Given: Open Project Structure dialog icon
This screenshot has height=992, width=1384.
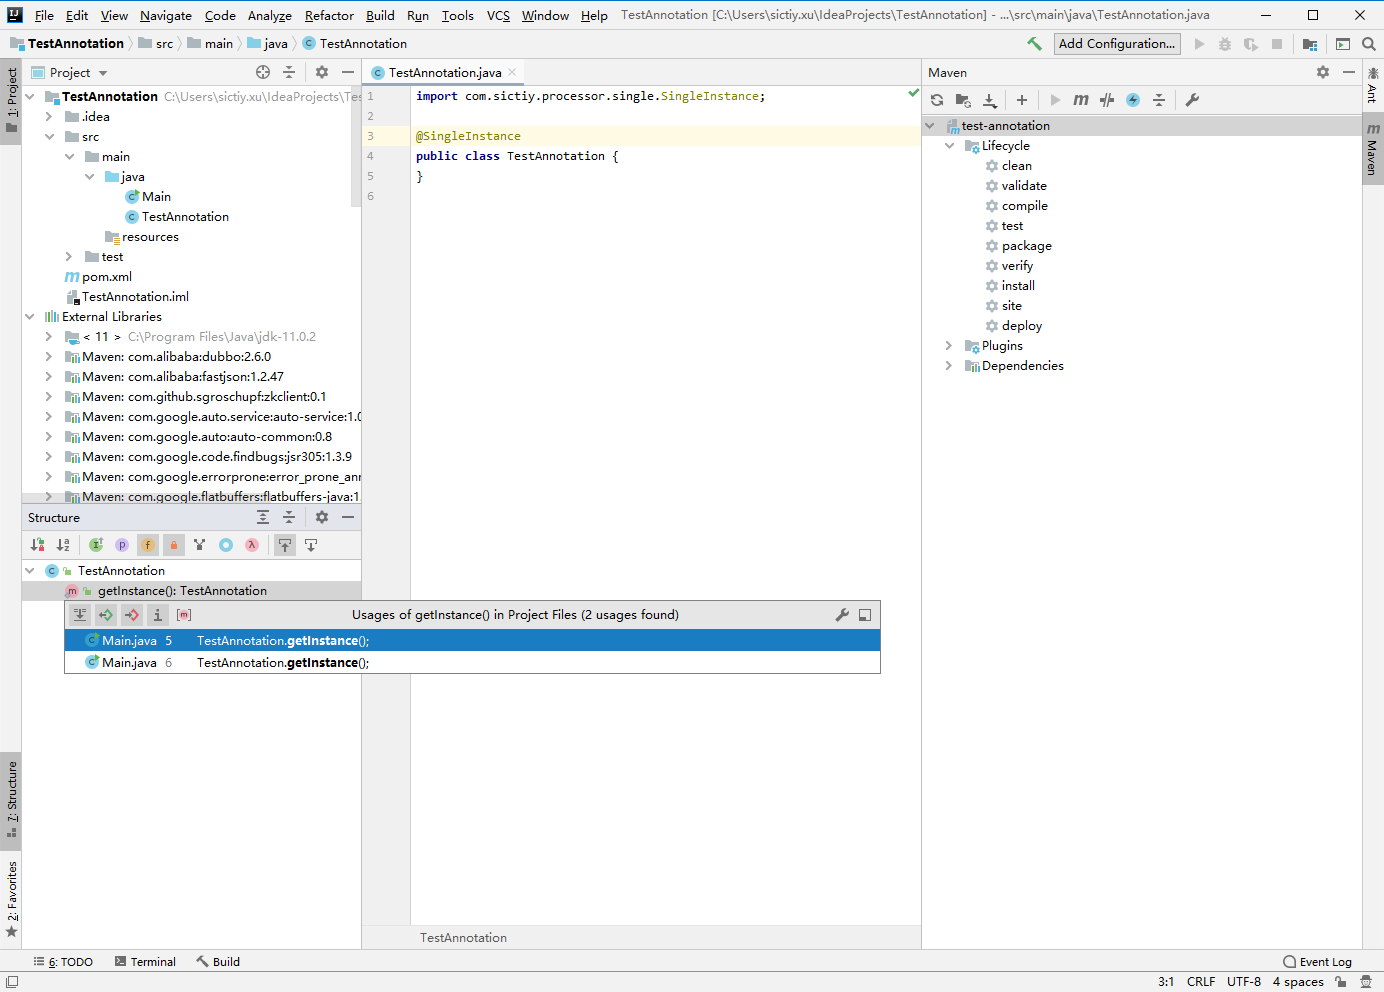Looking at the screenshot, I should point(1310,44).
